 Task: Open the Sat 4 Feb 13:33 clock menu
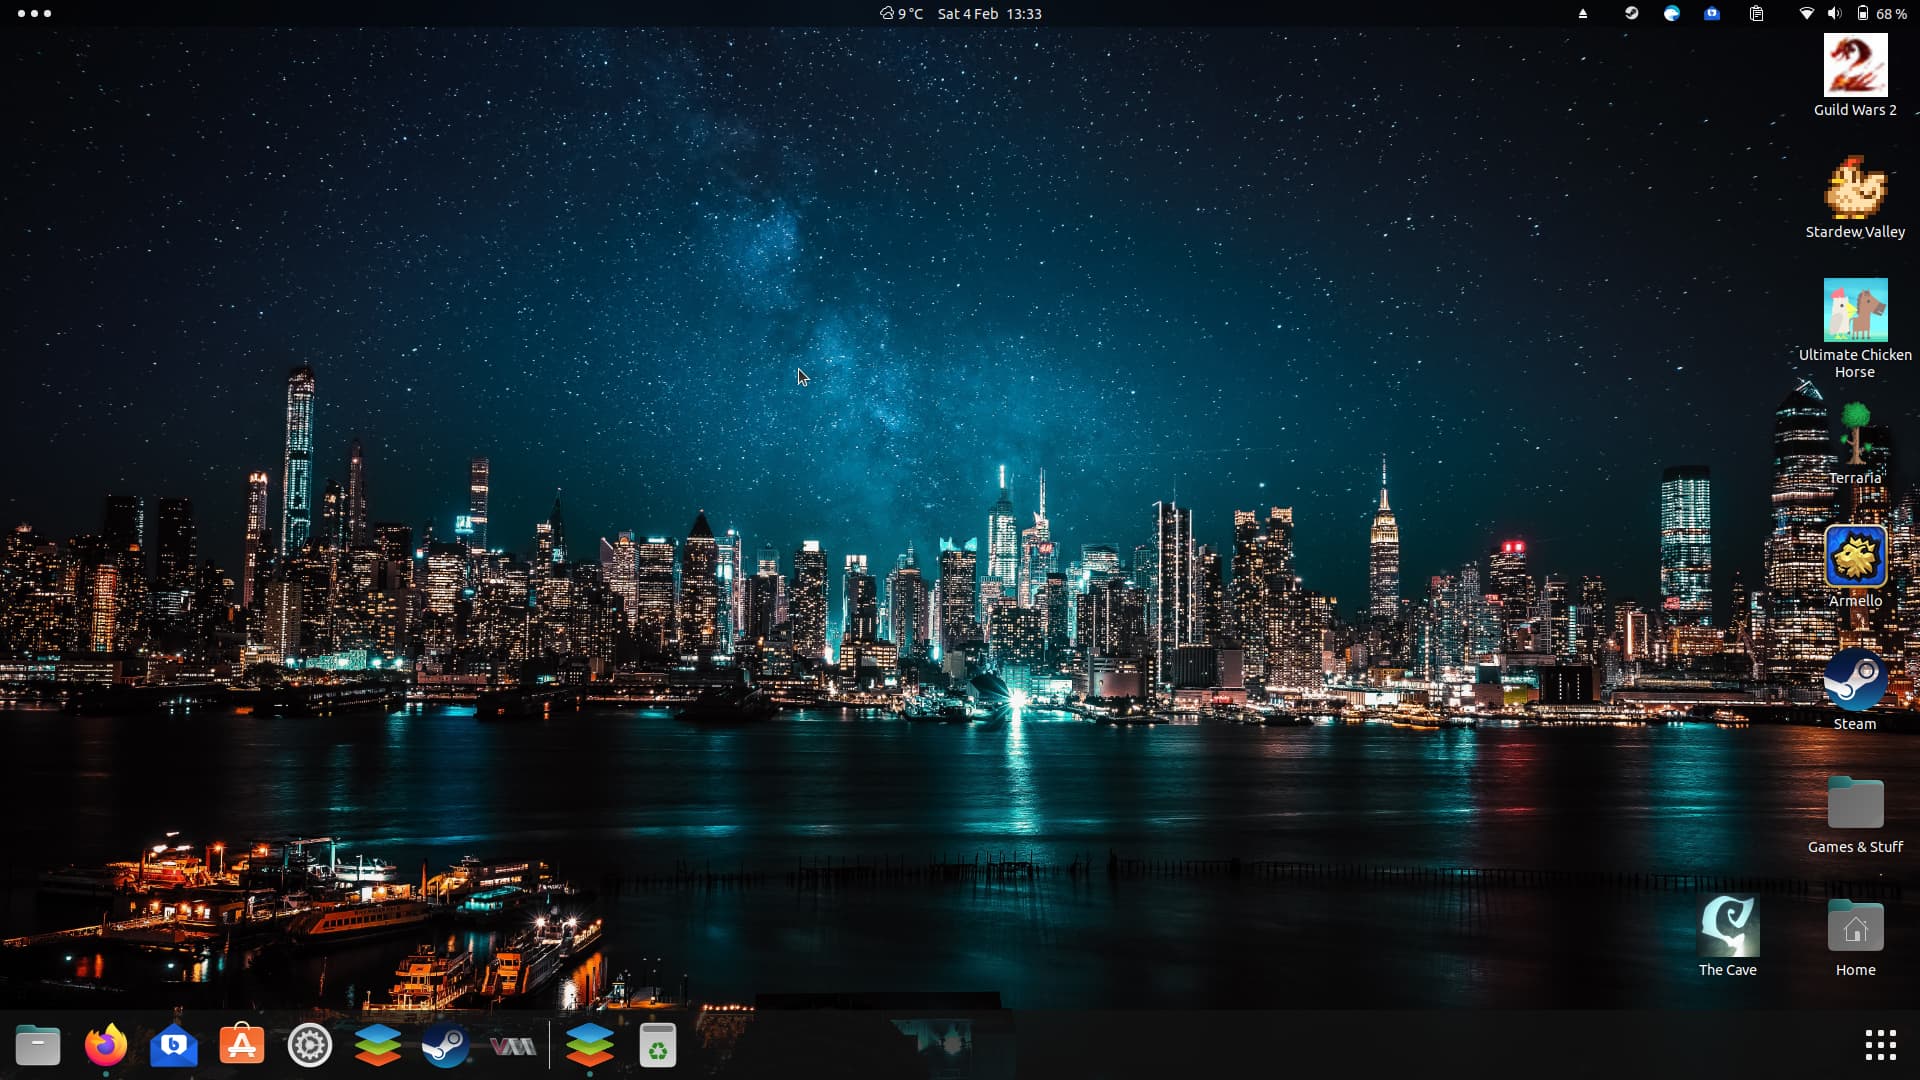(990, 14)
